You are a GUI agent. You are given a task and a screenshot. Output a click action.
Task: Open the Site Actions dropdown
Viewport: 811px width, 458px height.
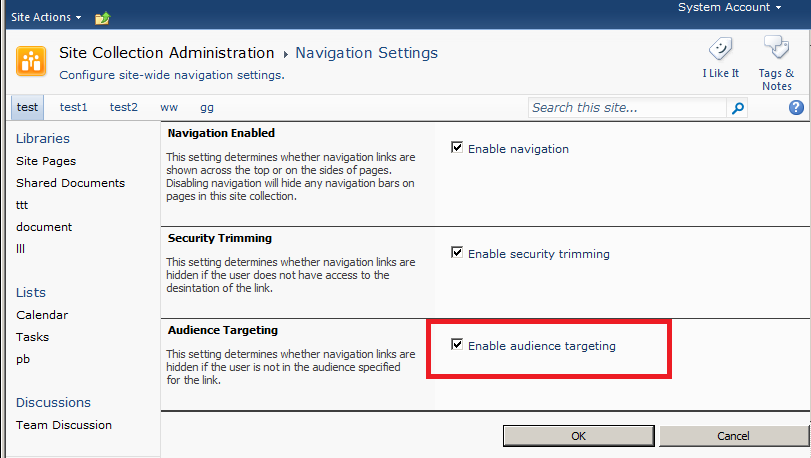pos(46,17)
